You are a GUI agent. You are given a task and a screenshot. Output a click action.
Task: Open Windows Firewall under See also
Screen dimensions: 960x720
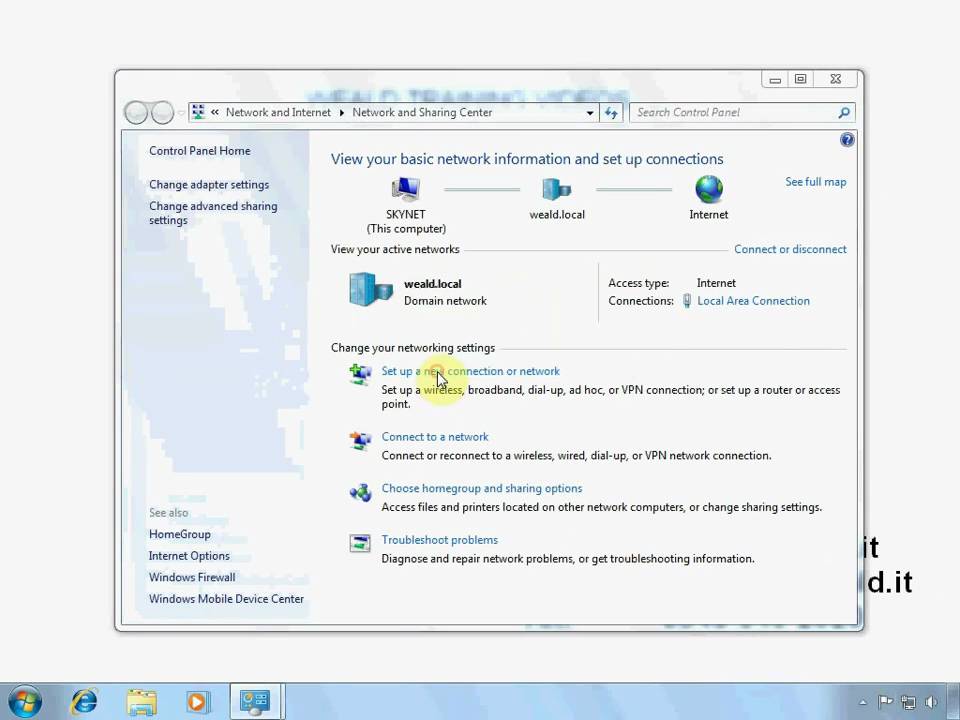(x=192, y=577)
